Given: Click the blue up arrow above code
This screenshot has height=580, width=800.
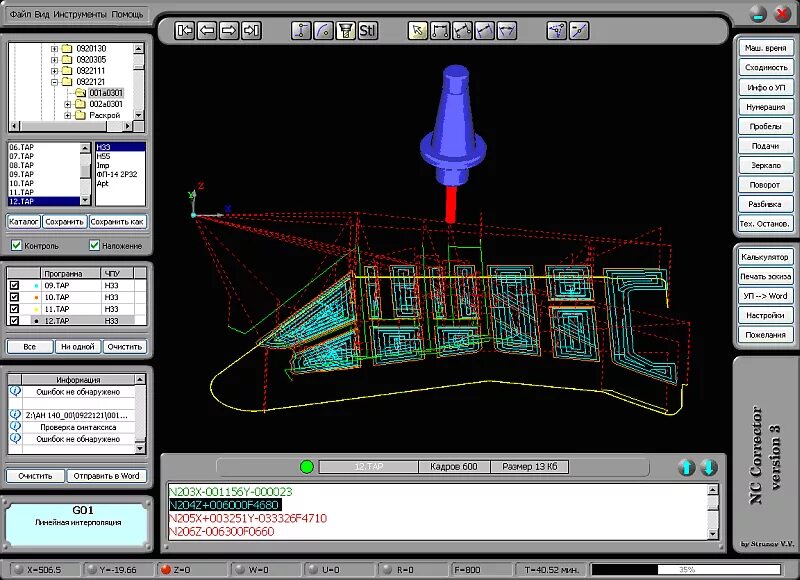Looking at the screenshot, I should click(686, 467).
